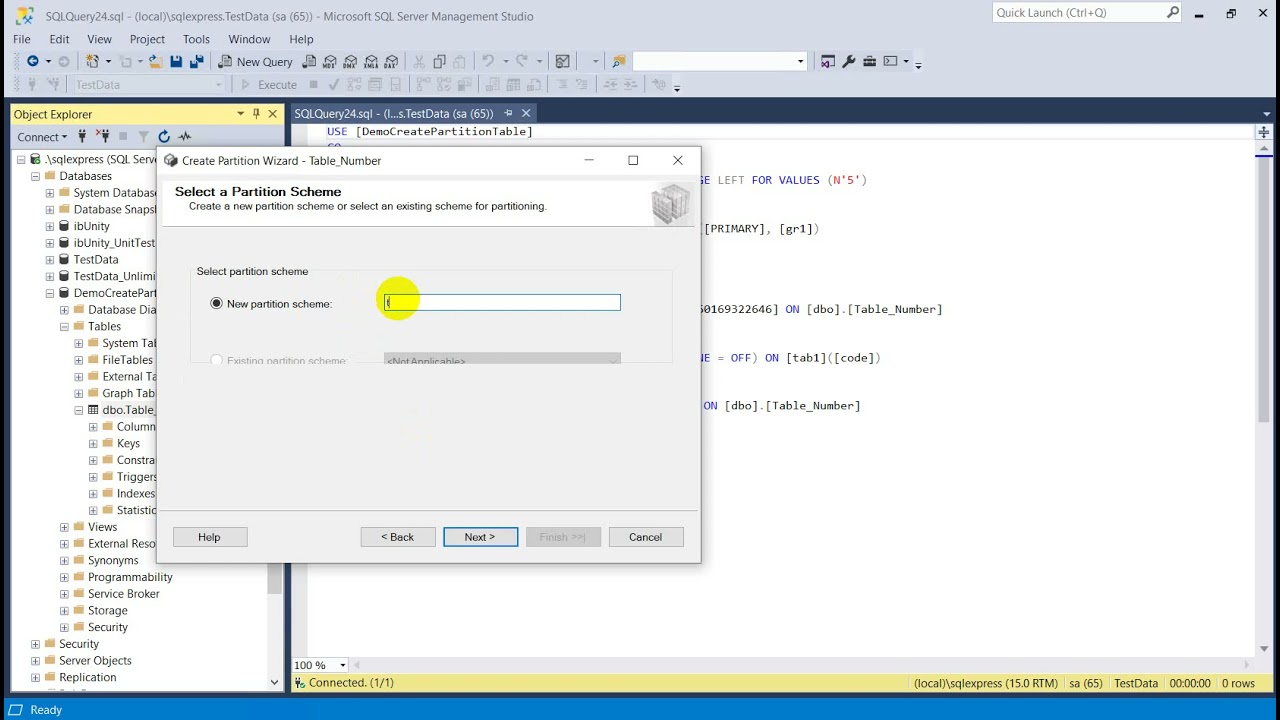This screenshot has width=1280, height=720.
Task: Click the Object Explorer Refresh icon
Action: [164, 136]
